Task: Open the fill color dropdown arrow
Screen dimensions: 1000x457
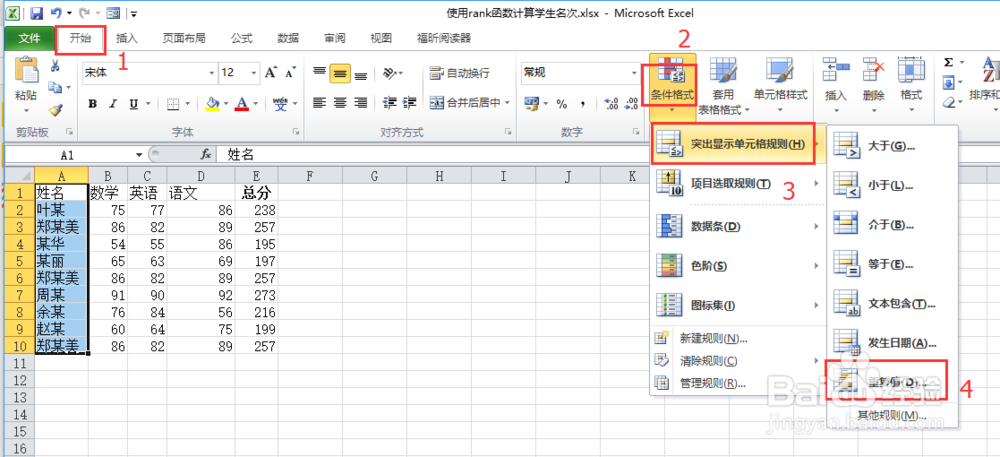Action: coord(226,103)
